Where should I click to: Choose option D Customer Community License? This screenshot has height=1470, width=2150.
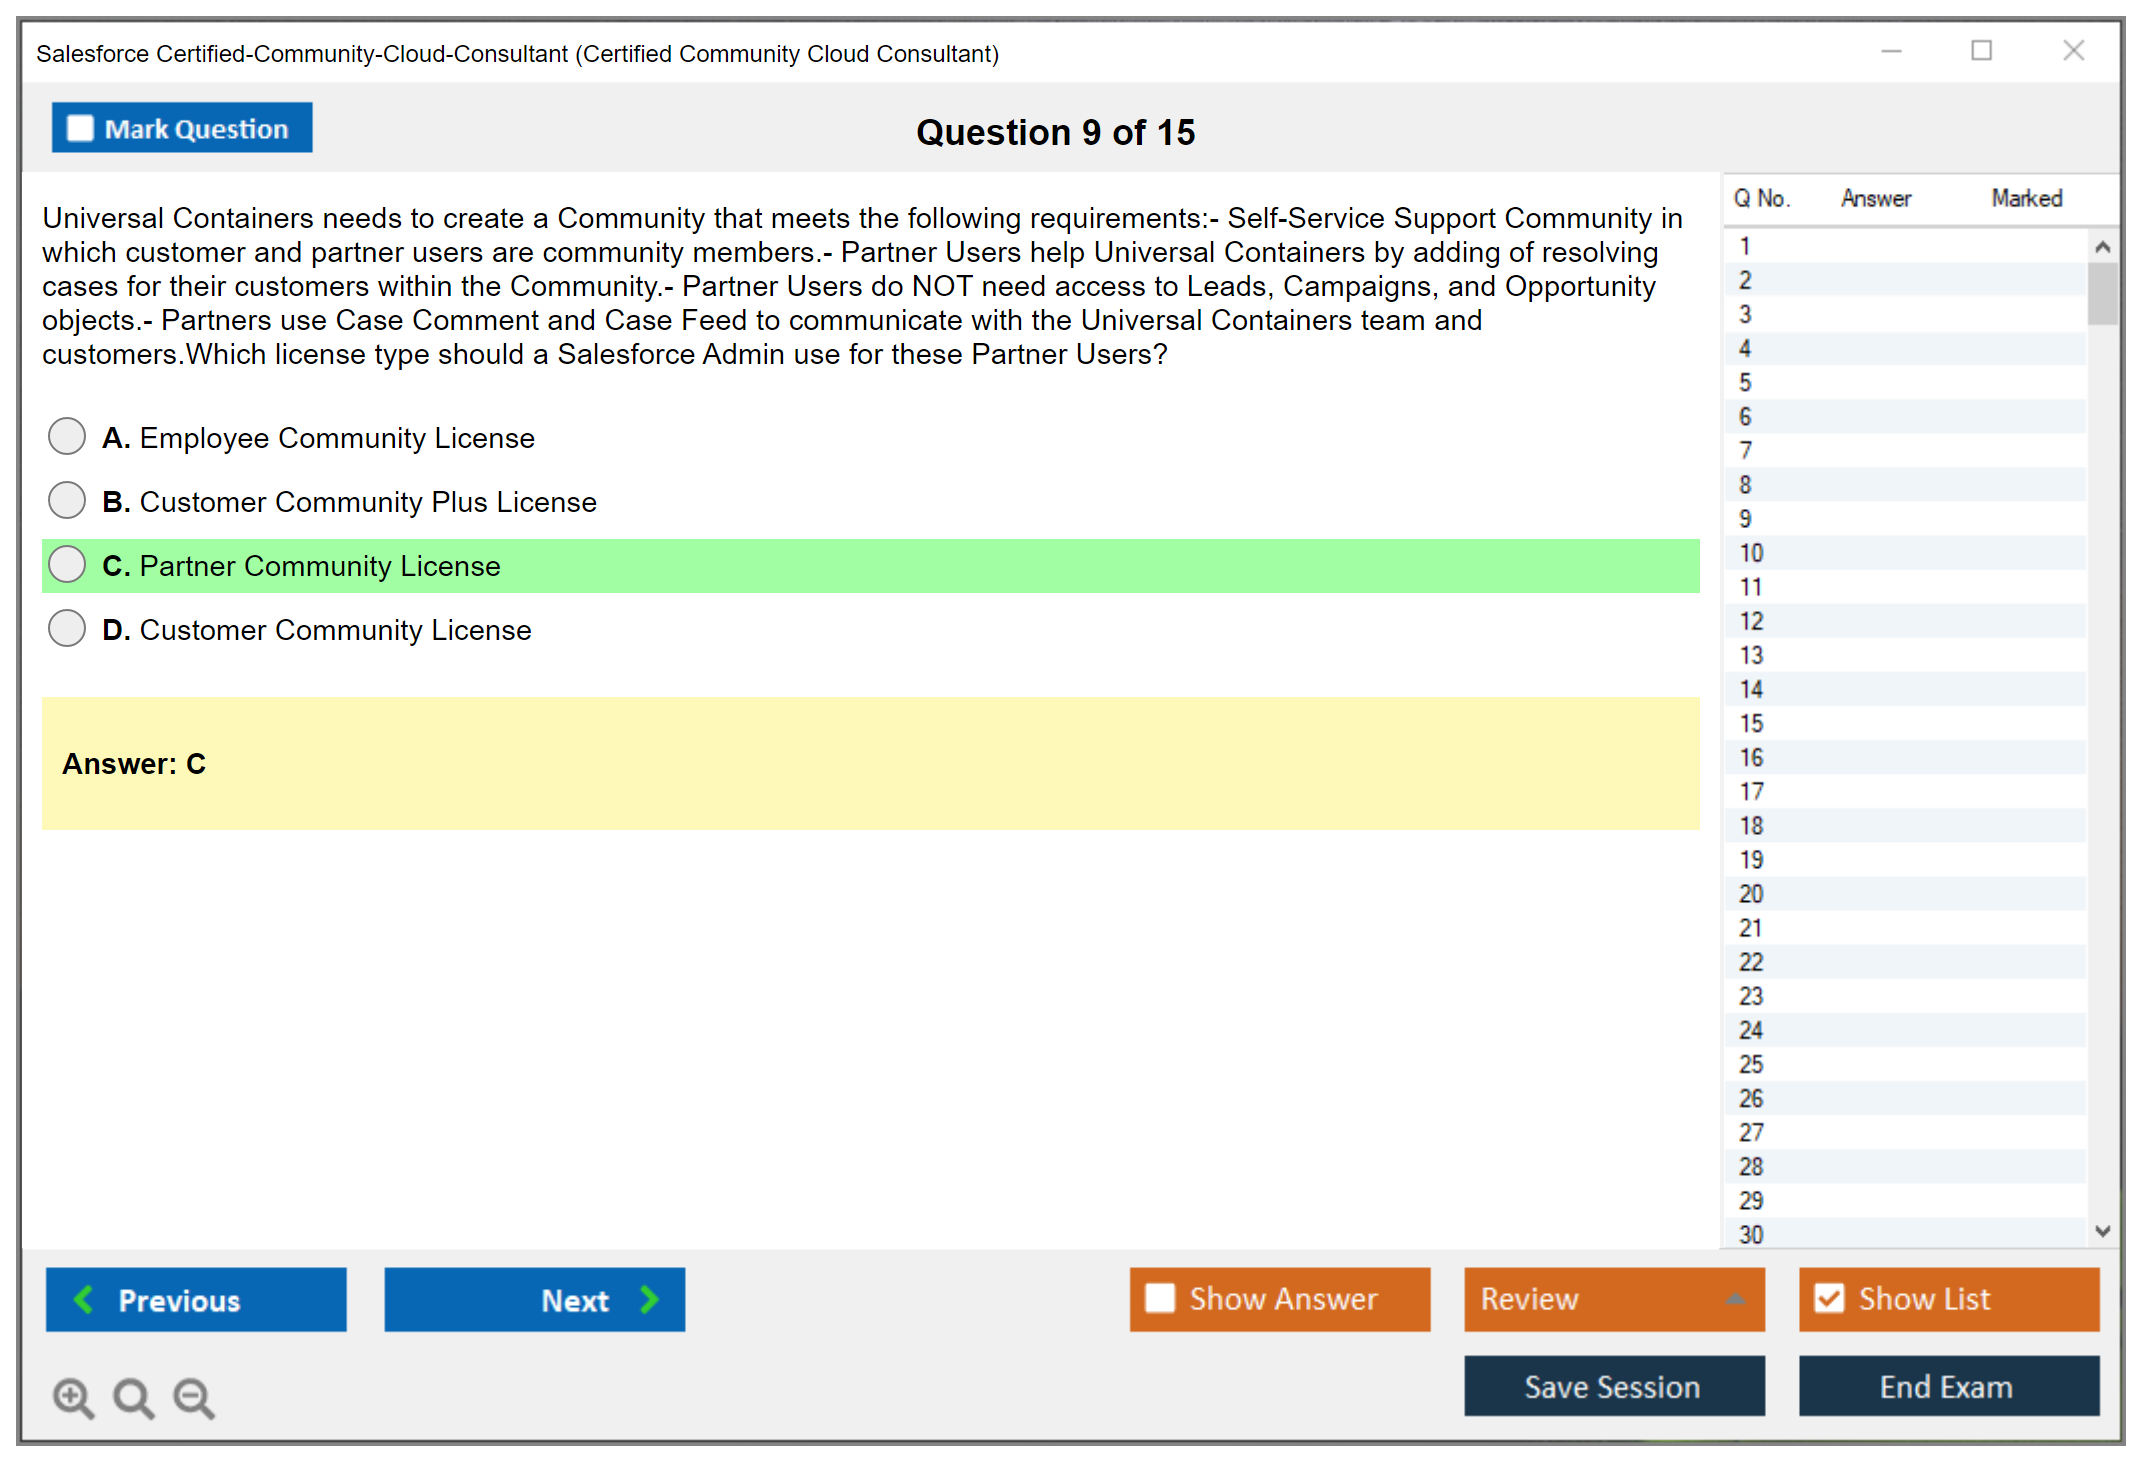point(67,629)
